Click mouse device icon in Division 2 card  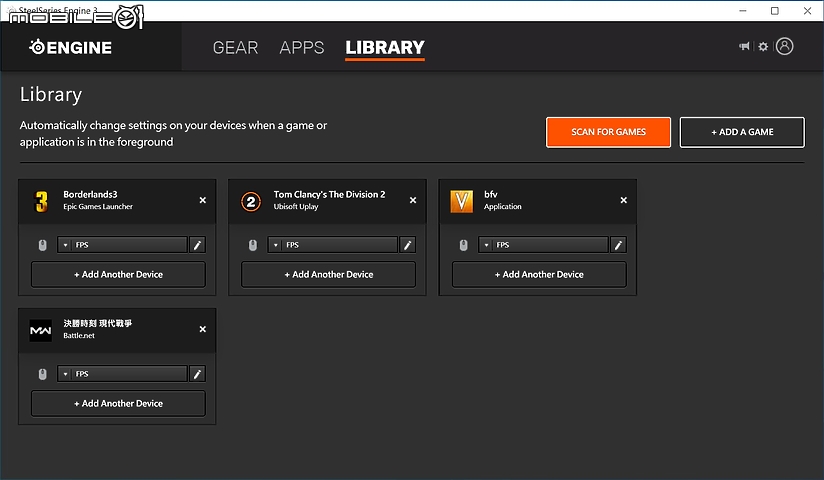pyautogui.click(x=253, y=245)
